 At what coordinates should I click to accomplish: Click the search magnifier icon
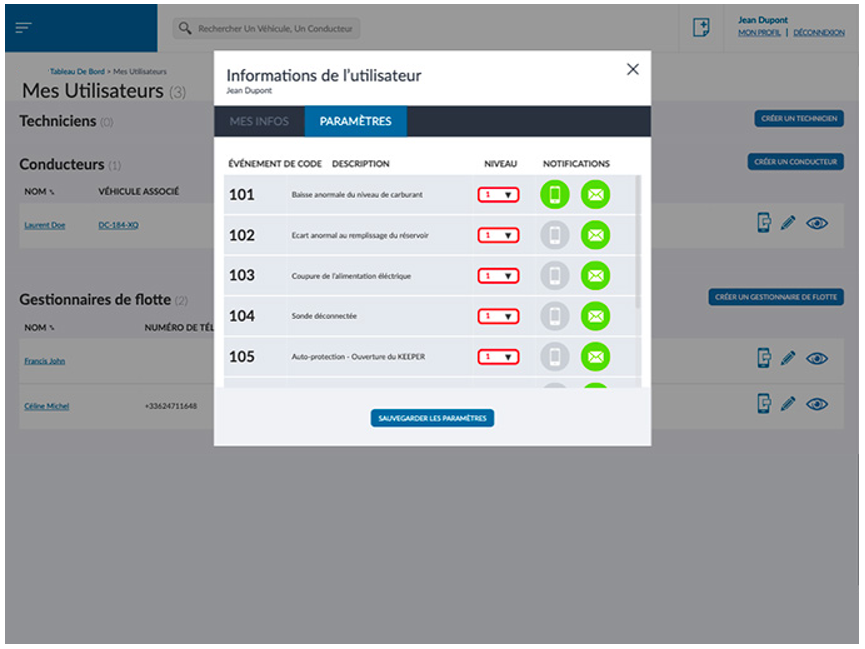pyautogui.click(x=185, y=29)
